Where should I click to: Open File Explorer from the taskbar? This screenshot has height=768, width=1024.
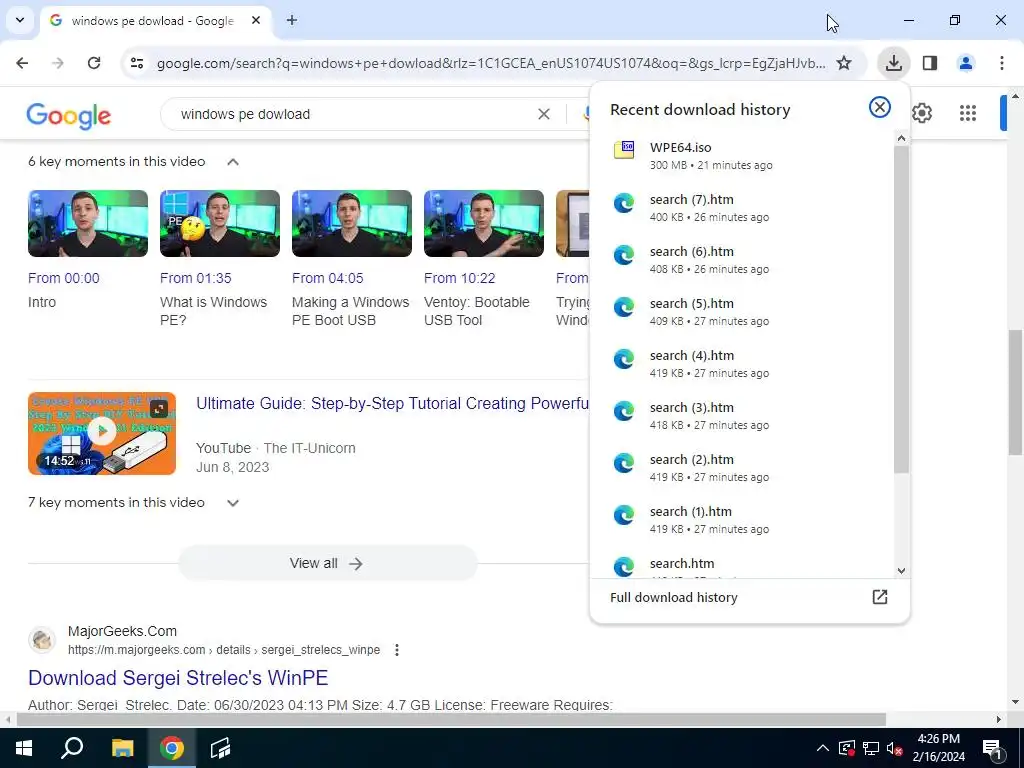122,748
